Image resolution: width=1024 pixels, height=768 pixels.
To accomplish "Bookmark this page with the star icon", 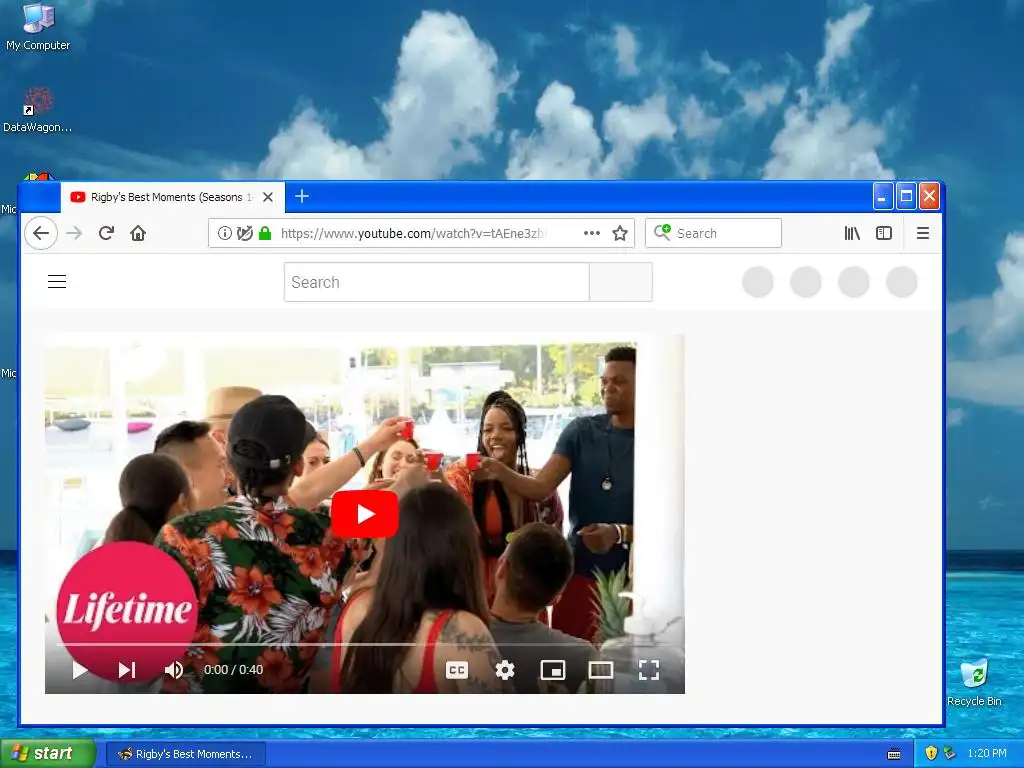I will [x=620, y=233].
